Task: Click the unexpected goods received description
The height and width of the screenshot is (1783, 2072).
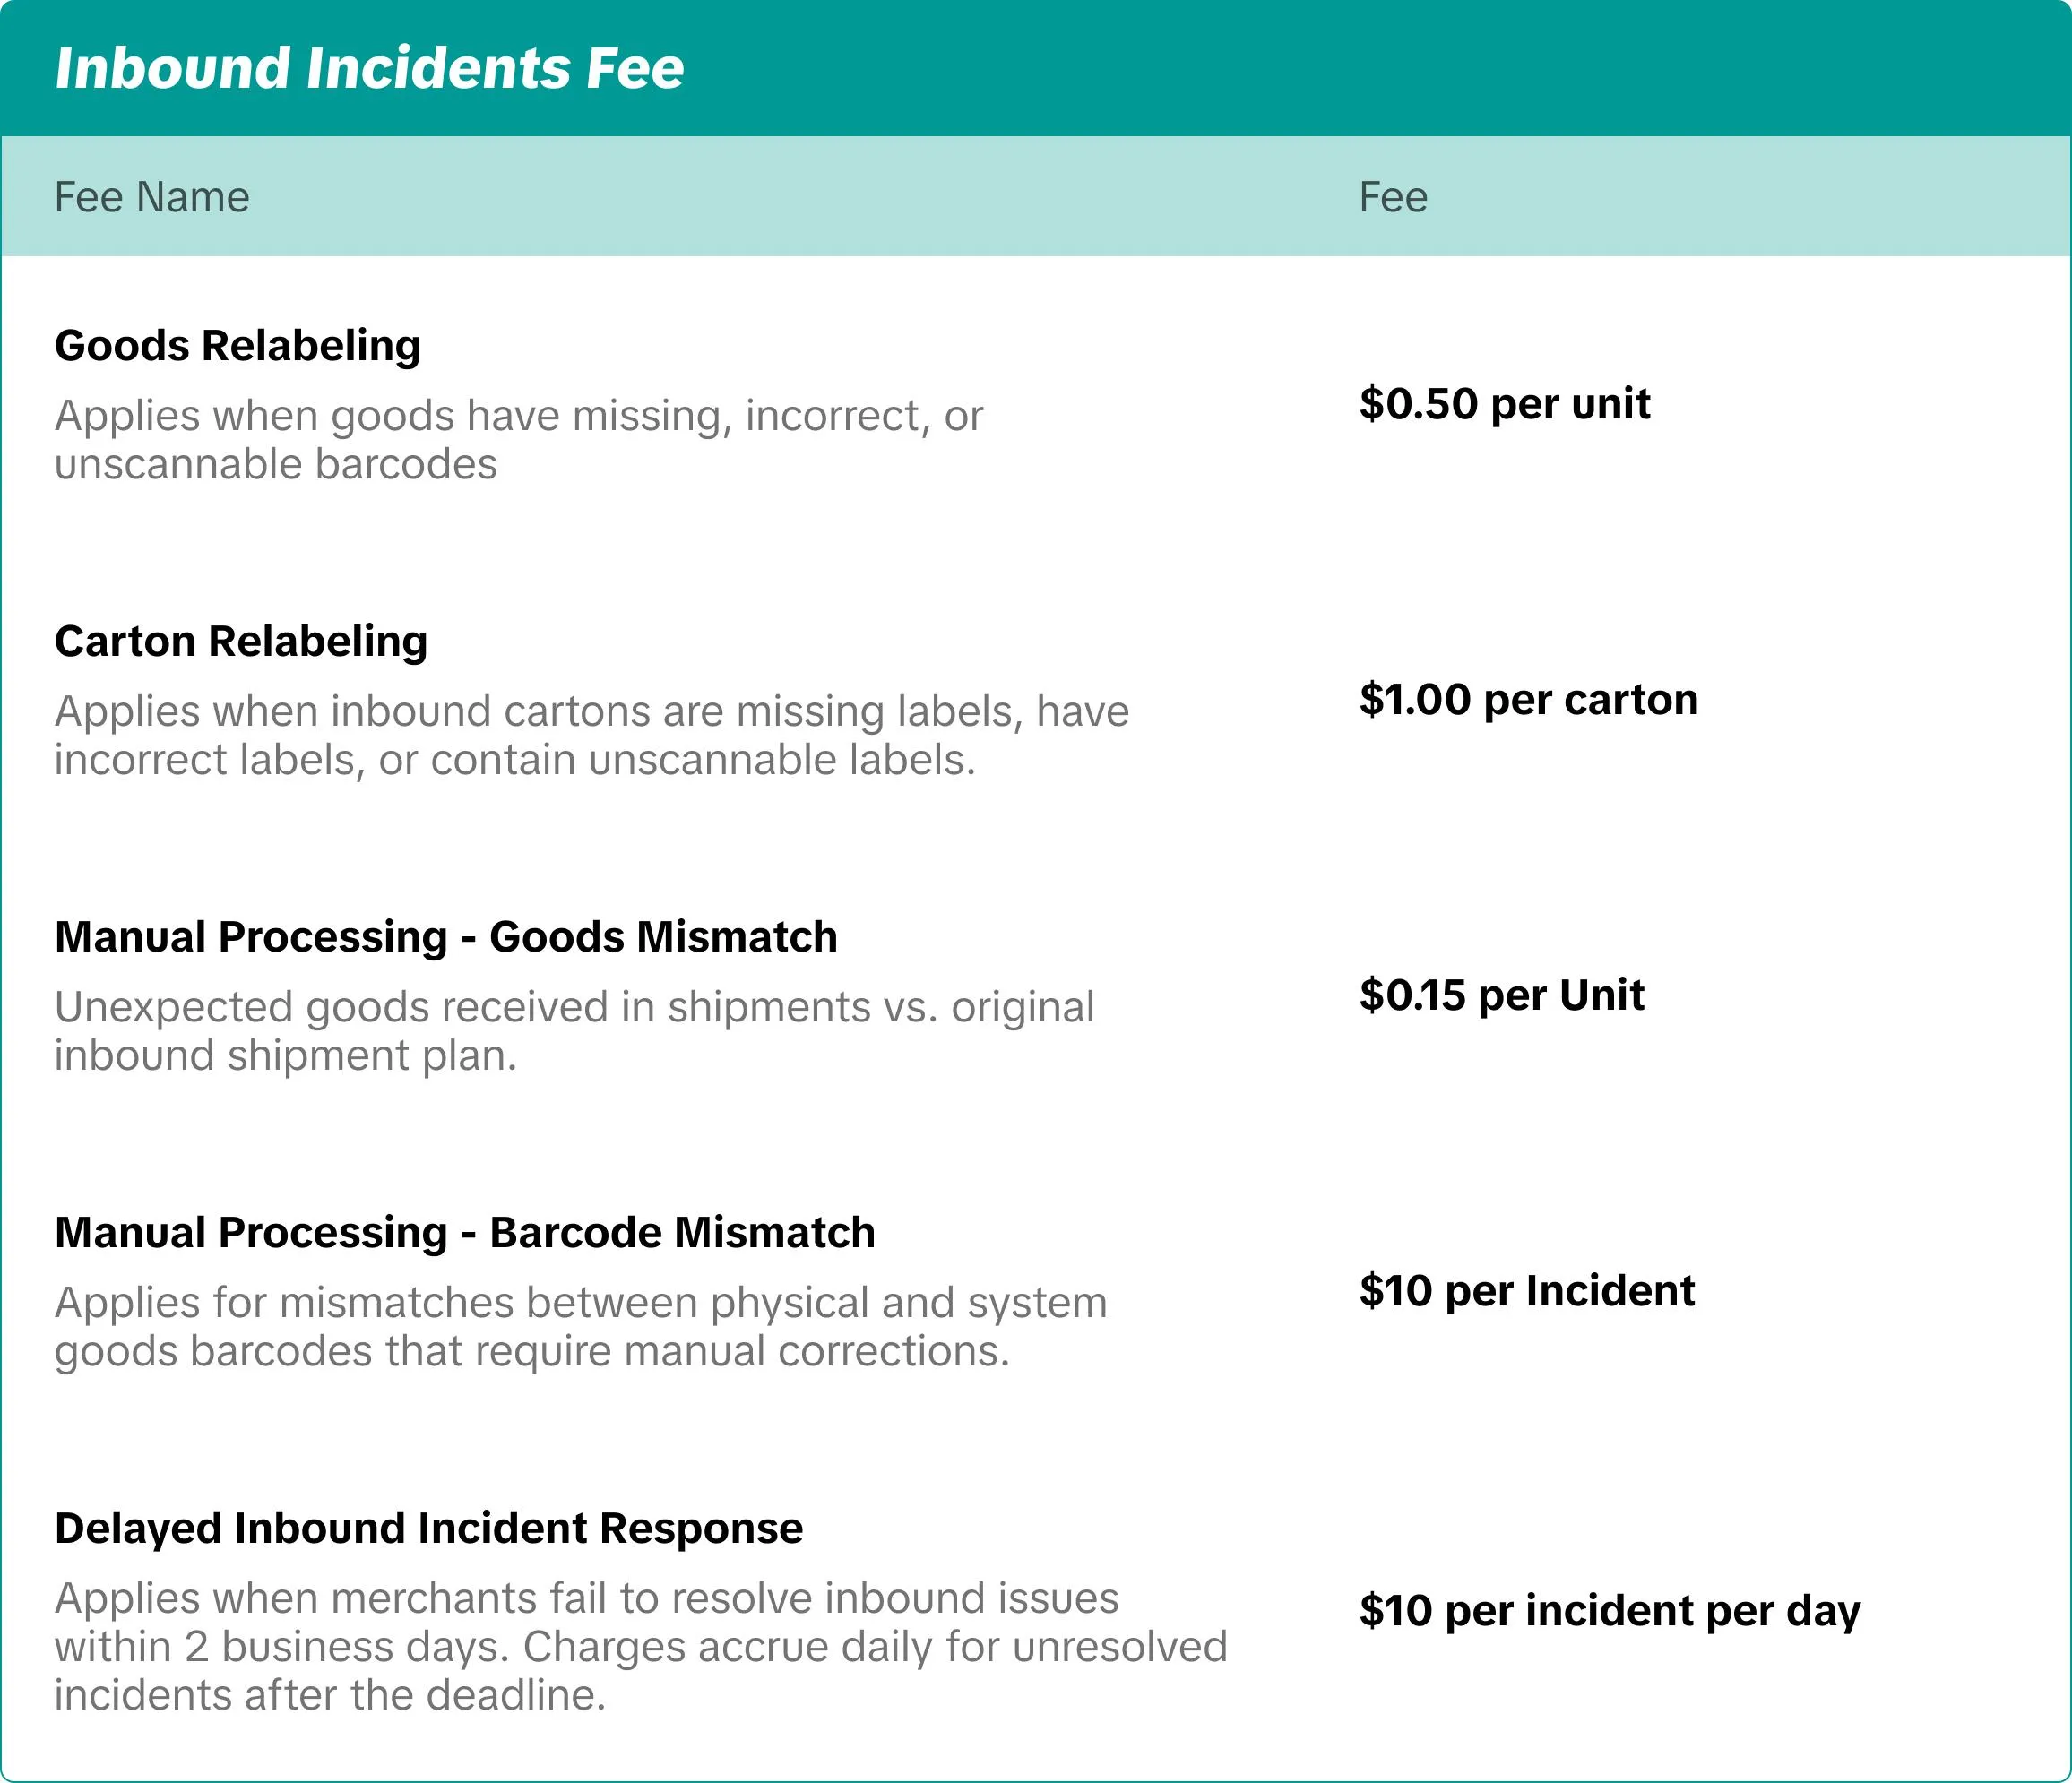Action: pyautogui.click(x=573, y=1031)
